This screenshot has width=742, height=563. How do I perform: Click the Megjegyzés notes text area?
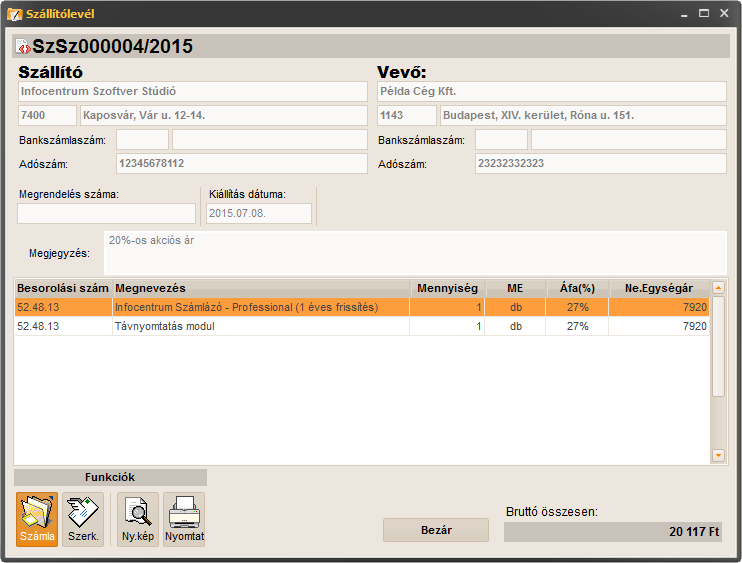tap(413, 252)
